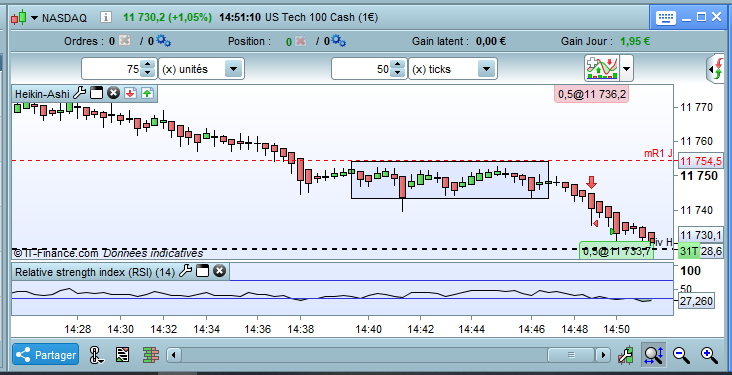The width and height of the screenshot is (732, 375).
Task: Open position settings gear icon
Action: click(x=338, y=41)
